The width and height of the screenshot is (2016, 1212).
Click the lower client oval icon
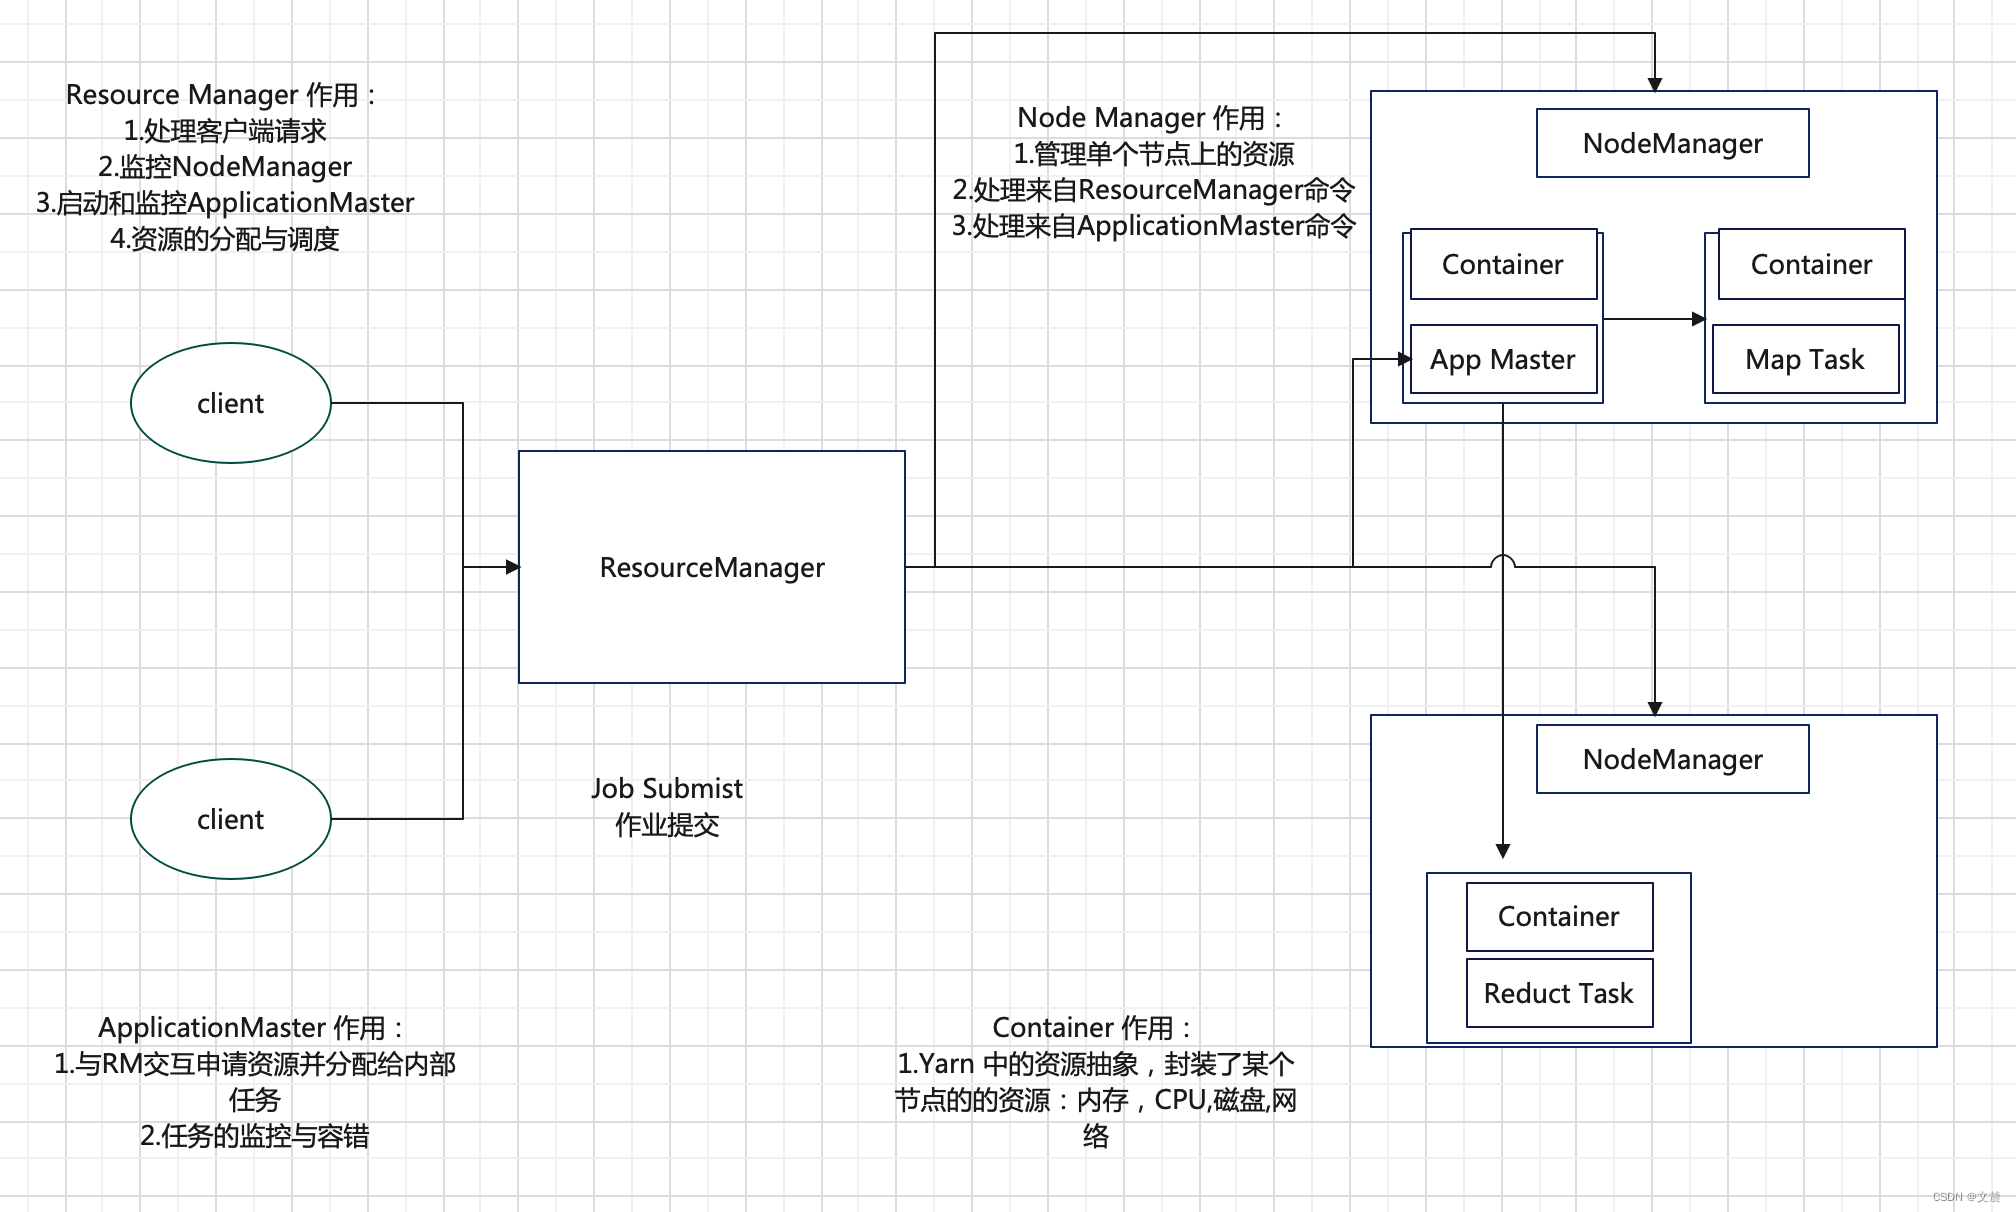[x=217, y=818]
